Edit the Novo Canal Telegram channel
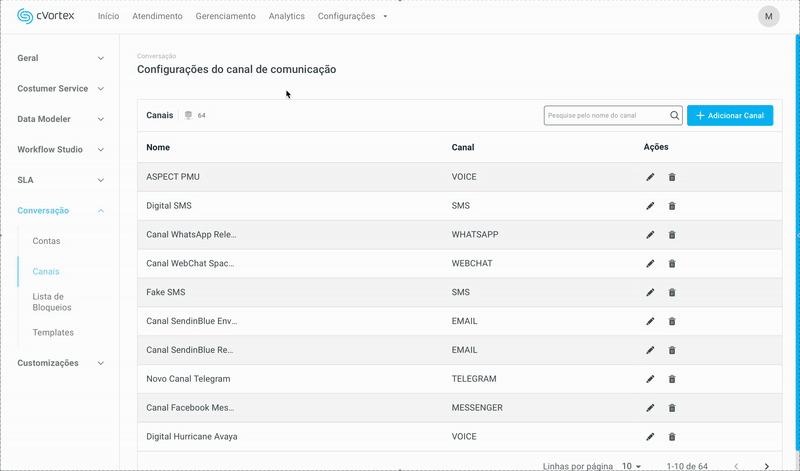The image size is (800, 471). 650,379
